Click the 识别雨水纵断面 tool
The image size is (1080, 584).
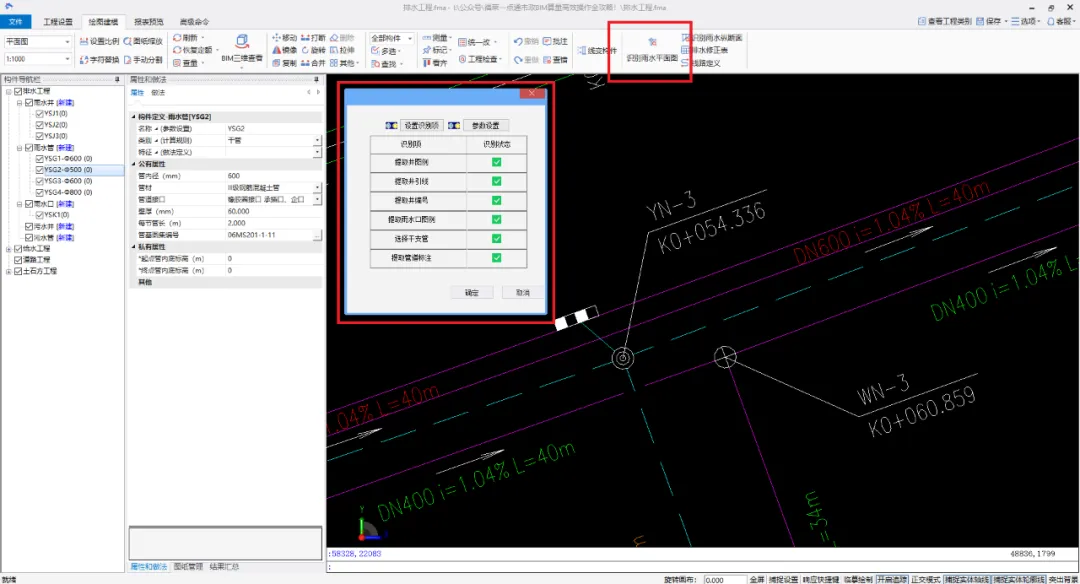click(712, 38)
